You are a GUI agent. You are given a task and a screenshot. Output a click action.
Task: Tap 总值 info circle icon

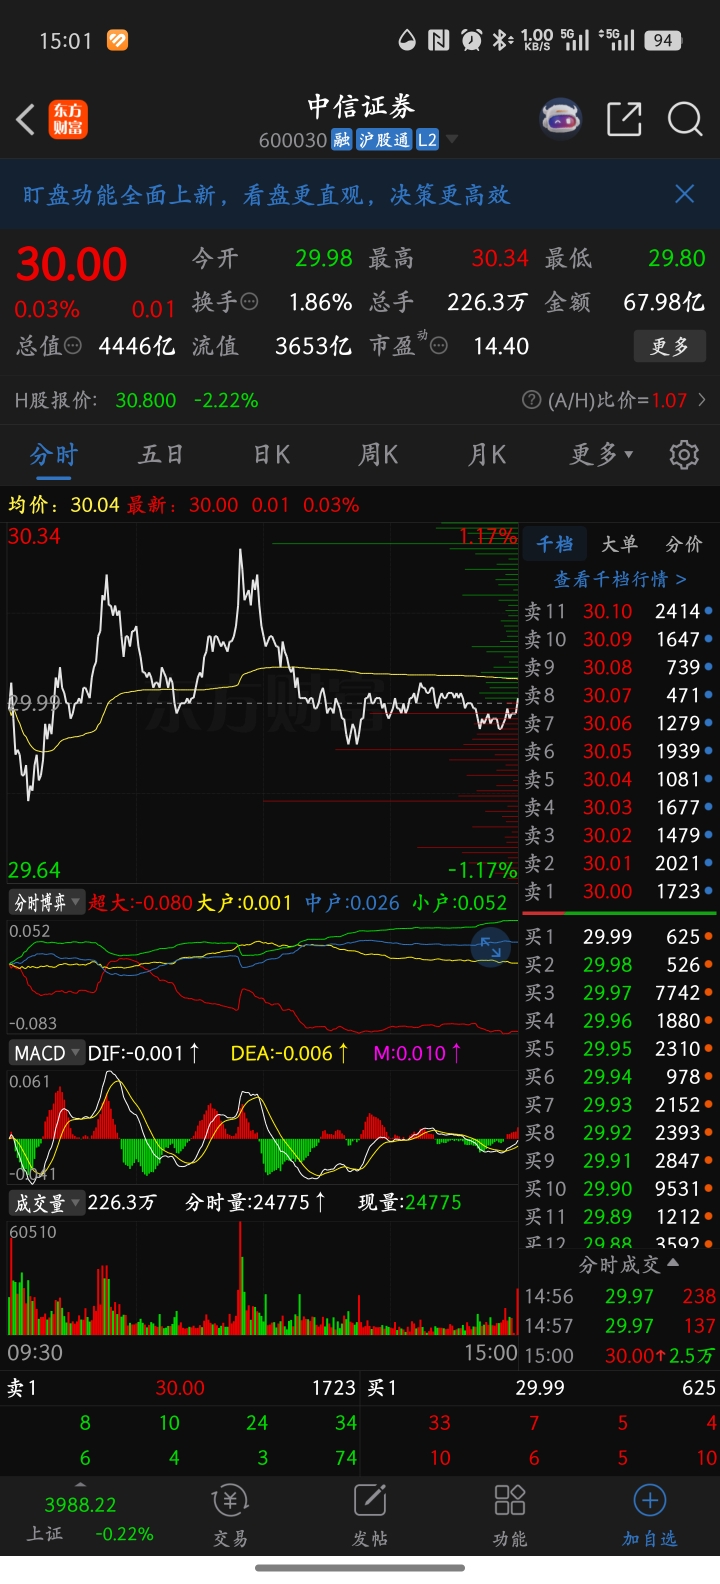tap(73, 346)
